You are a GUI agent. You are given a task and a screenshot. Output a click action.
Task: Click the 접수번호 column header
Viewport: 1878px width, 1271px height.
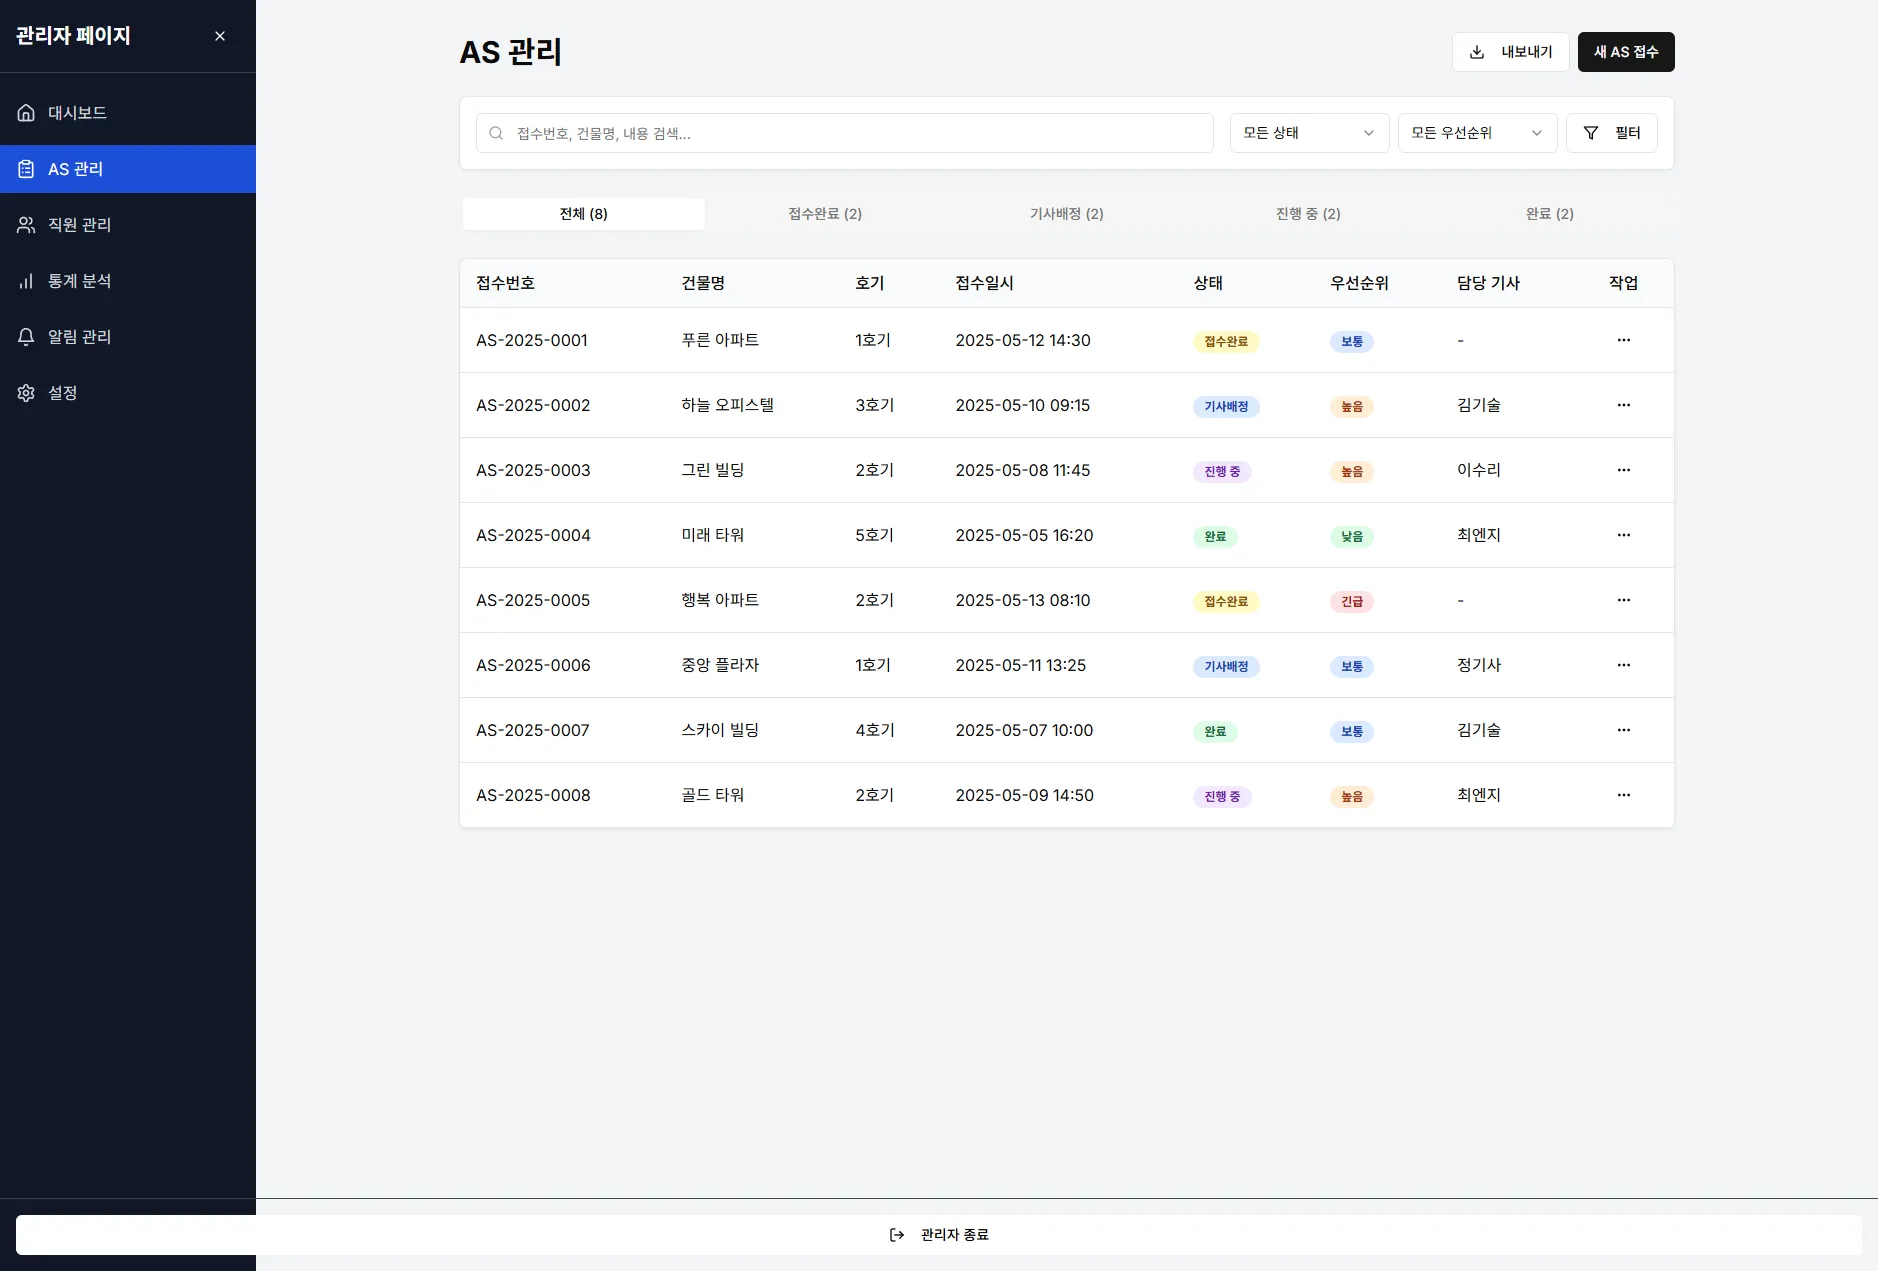505,283
